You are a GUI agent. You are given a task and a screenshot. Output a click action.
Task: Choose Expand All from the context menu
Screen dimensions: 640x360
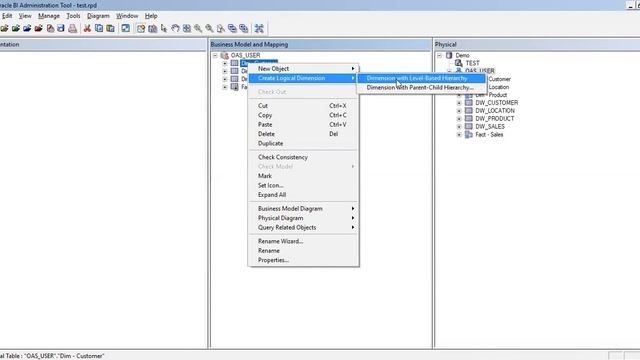coord(304,195)
